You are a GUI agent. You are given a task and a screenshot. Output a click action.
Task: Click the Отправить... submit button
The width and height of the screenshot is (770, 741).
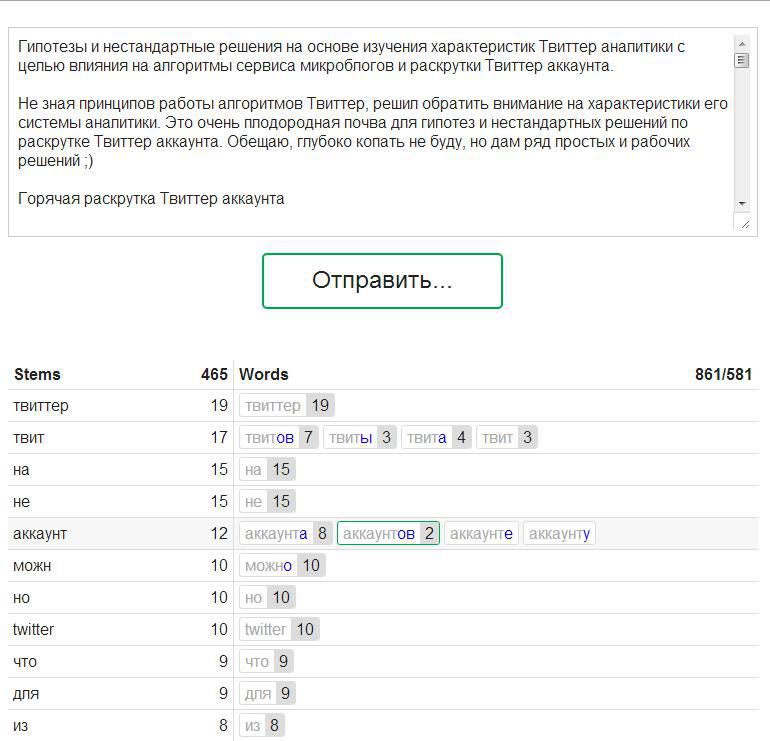(x=382, y=281)
